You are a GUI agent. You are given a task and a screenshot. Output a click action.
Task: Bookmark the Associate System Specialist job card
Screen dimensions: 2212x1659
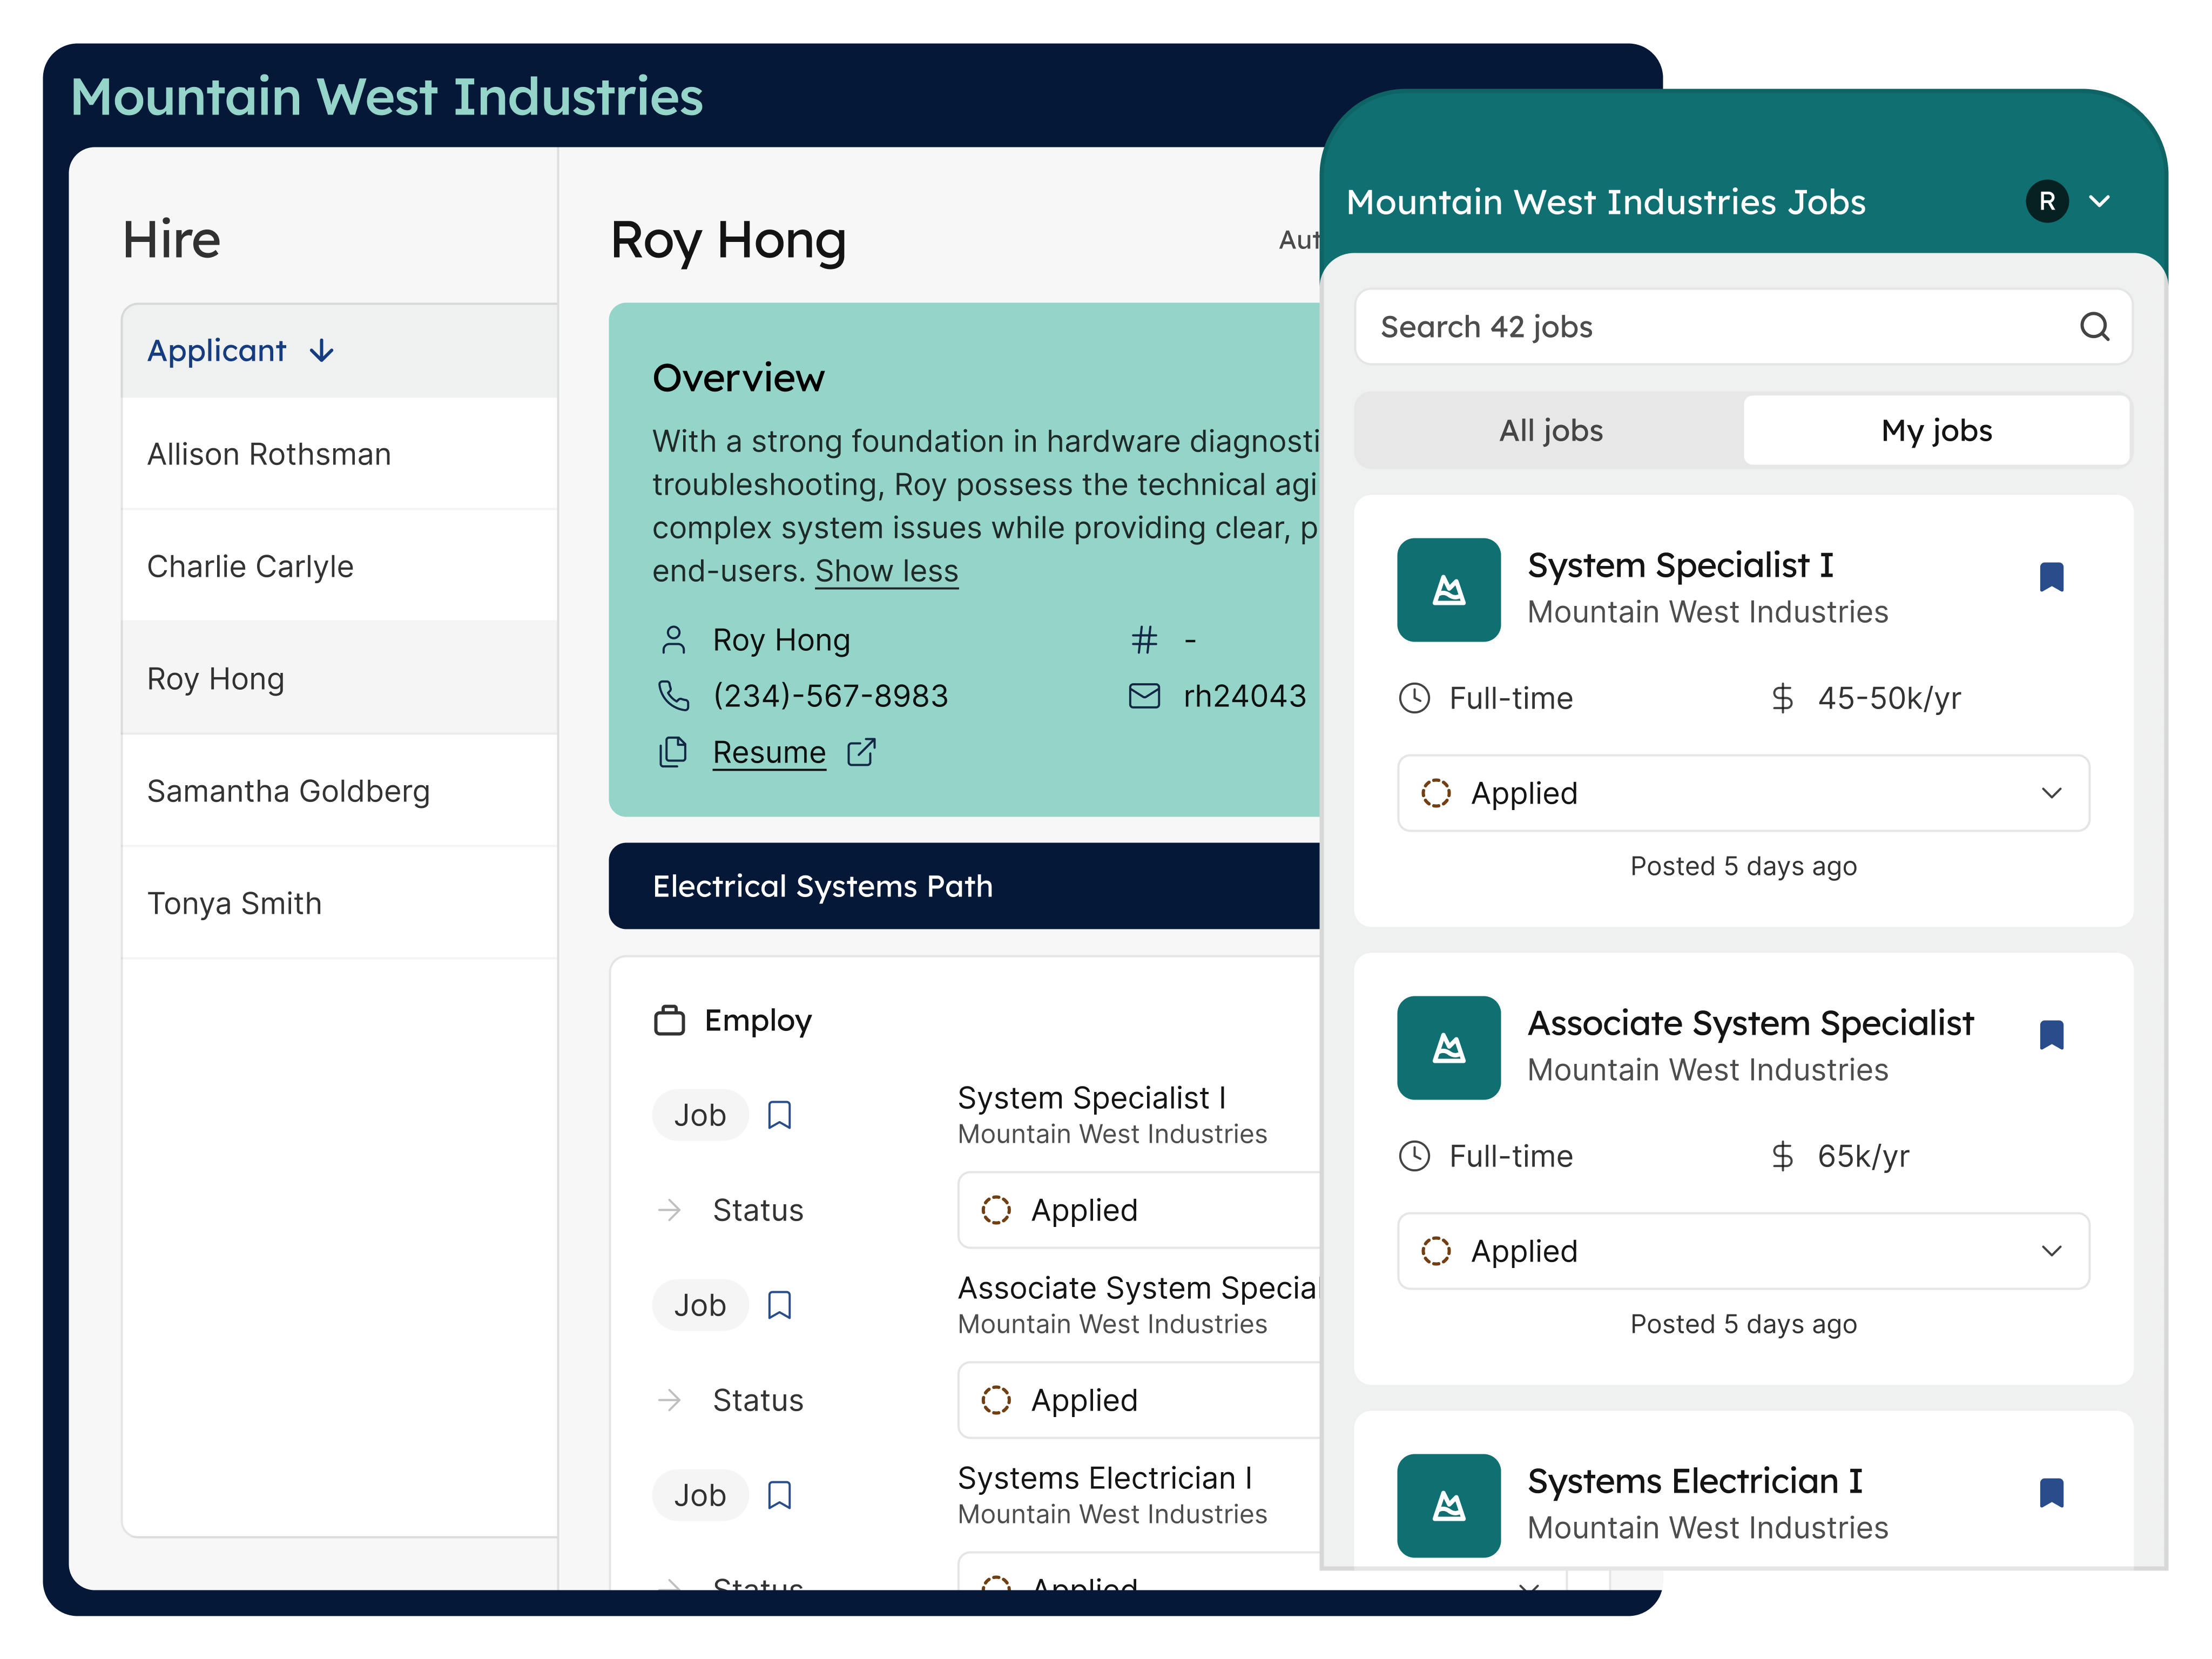pyautogui.click(x=2052, y=1034)
